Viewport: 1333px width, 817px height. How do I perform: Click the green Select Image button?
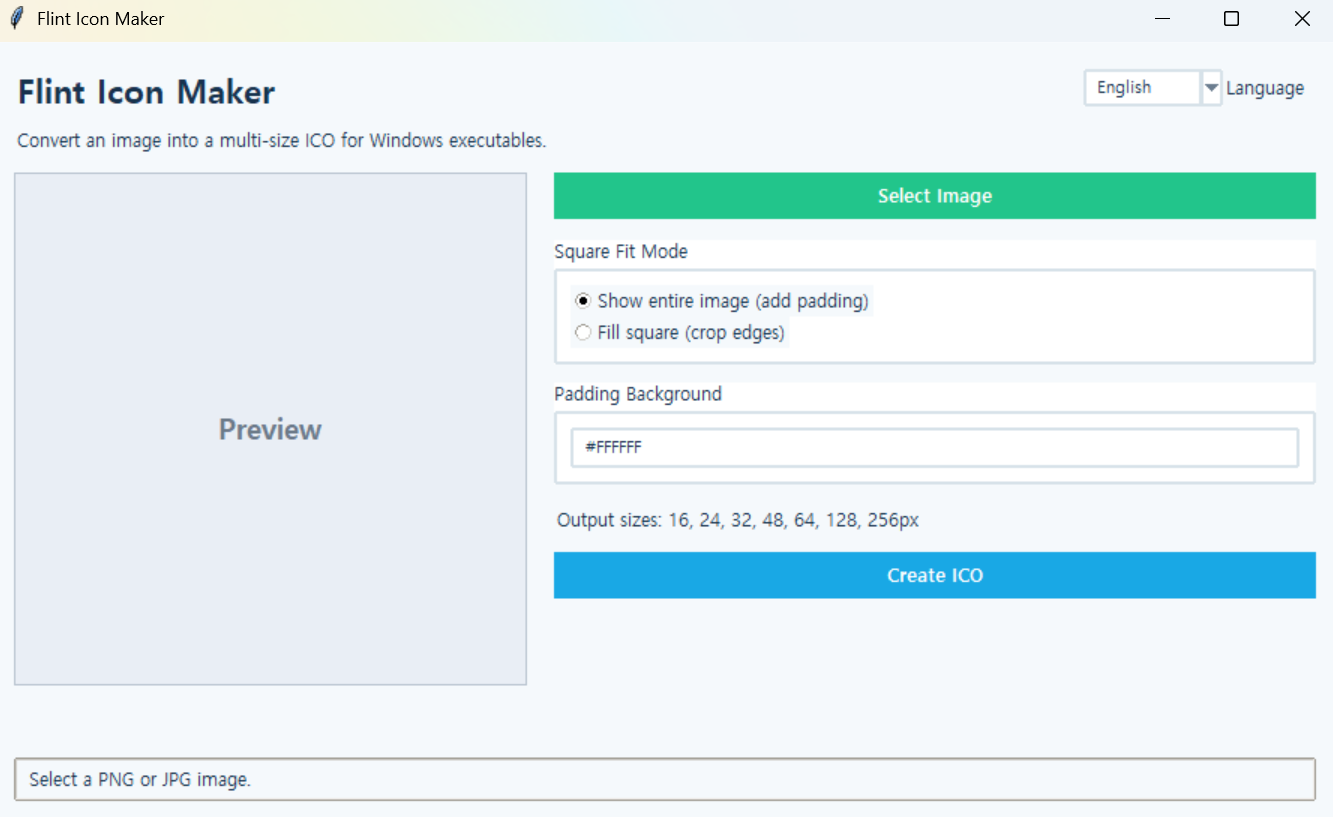click(934, 196)
